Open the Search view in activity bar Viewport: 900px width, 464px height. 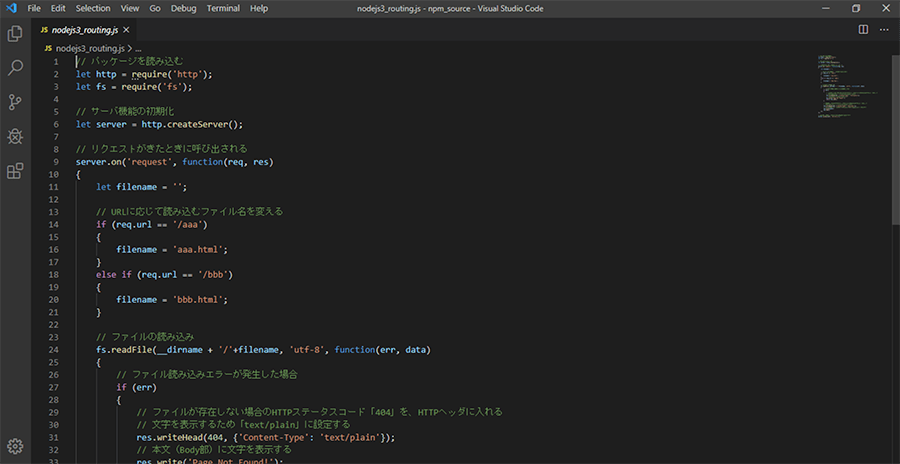[15, 68]
